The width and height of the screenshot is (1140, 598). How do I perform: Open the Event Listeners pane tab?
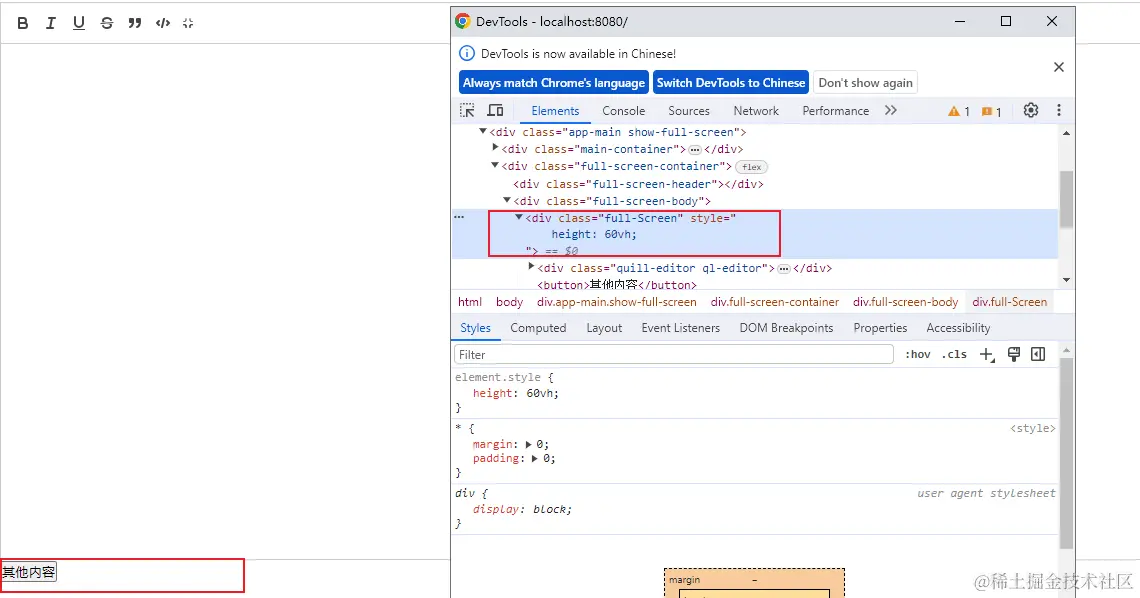681,328
